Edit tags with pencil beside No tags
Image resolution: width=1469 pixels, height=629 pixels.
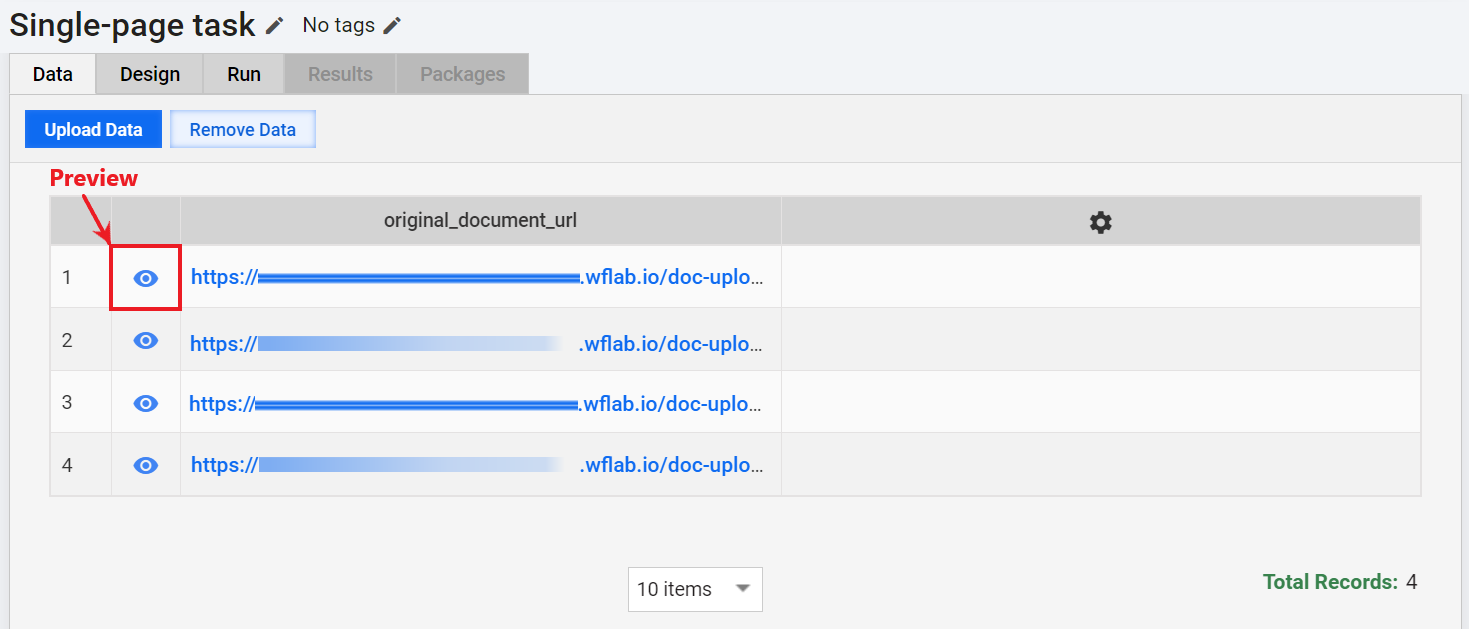pos(393,26)
